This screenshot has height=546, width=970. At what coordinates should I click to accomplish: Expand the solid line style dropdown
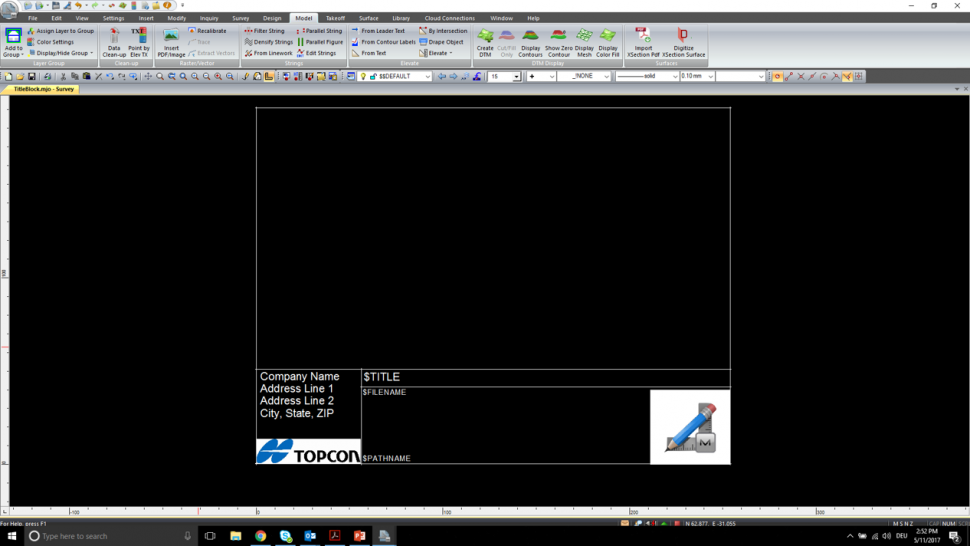(673, 76)
